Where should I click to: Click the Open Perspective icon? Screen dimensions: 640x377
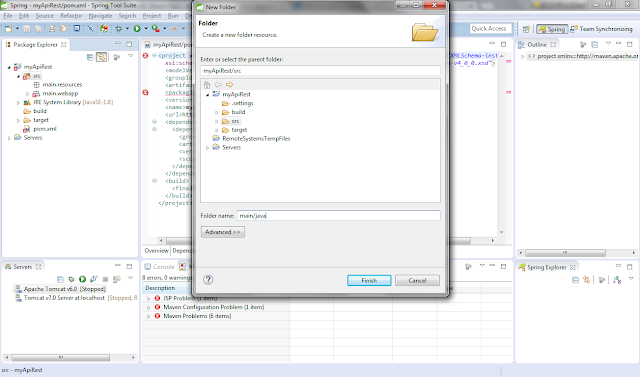click(x=527, y=29)
